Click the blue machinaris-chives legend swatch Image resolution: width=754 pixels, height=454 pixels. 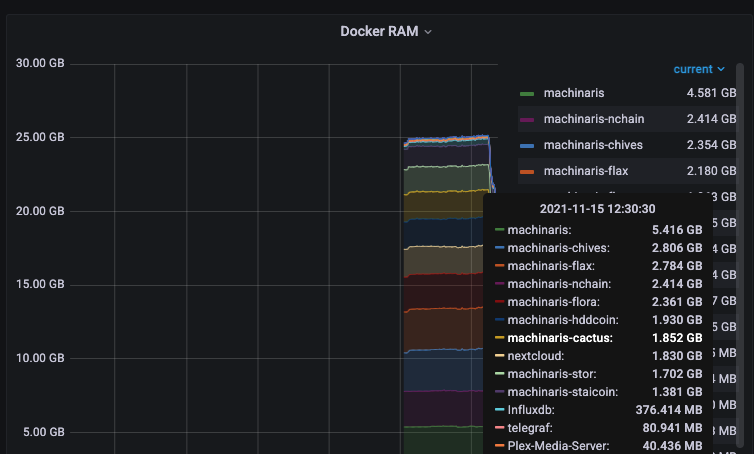(x=527, y=146)
